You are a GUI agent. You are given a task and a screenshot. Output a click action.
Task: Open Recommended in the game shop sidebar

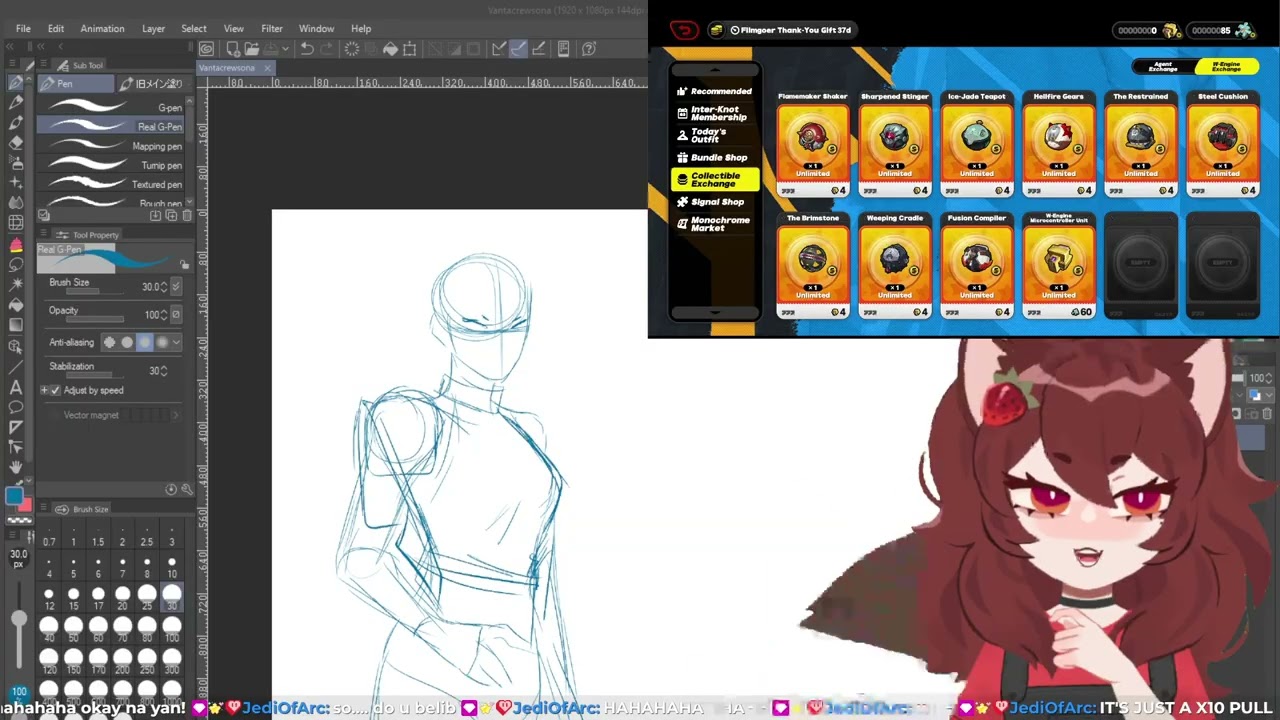pyautogui.click(x=714, y=91)
